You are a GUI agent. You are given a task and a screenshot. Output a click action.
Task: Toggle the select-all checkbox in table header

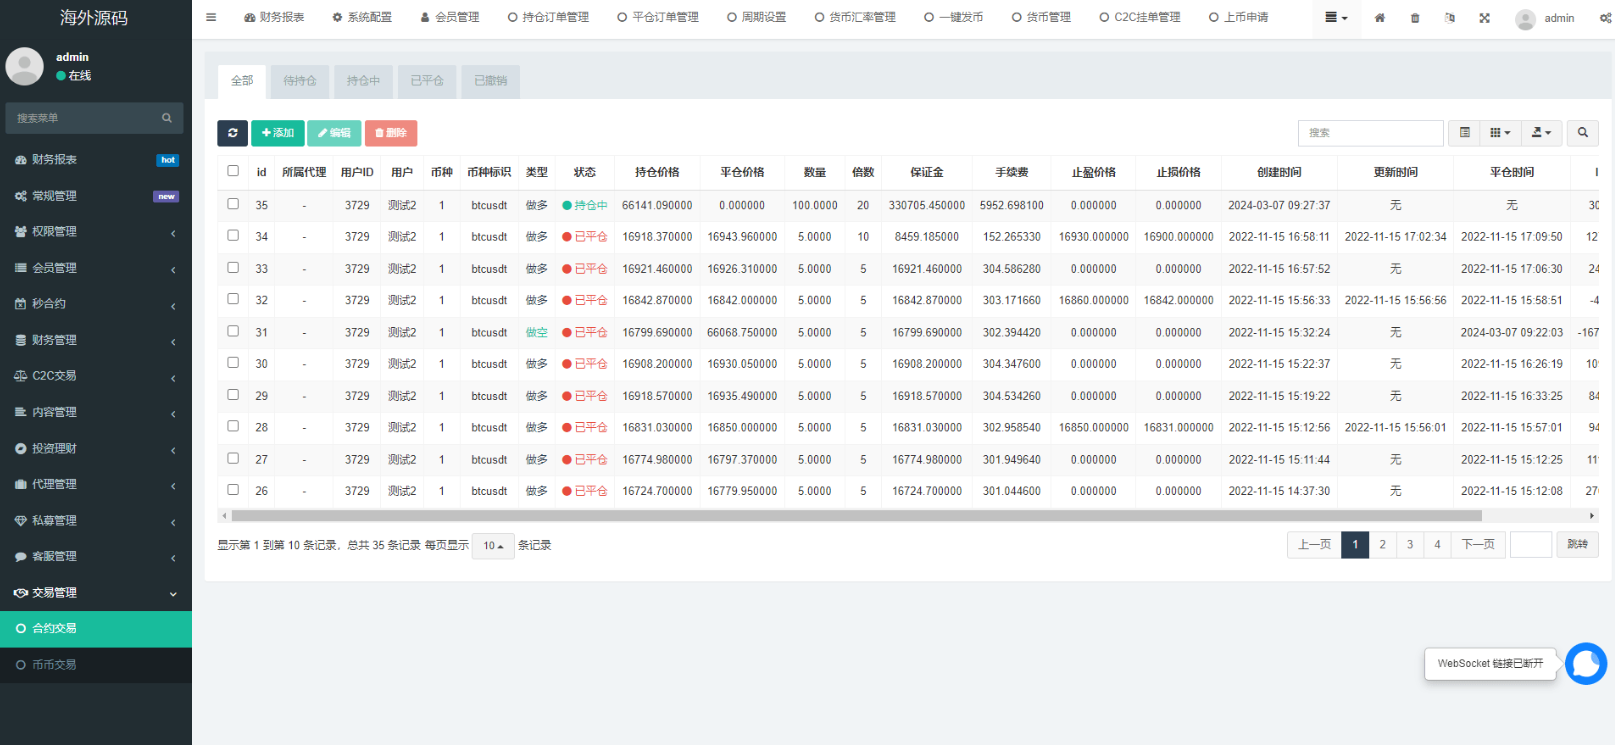tap(233, 171)
